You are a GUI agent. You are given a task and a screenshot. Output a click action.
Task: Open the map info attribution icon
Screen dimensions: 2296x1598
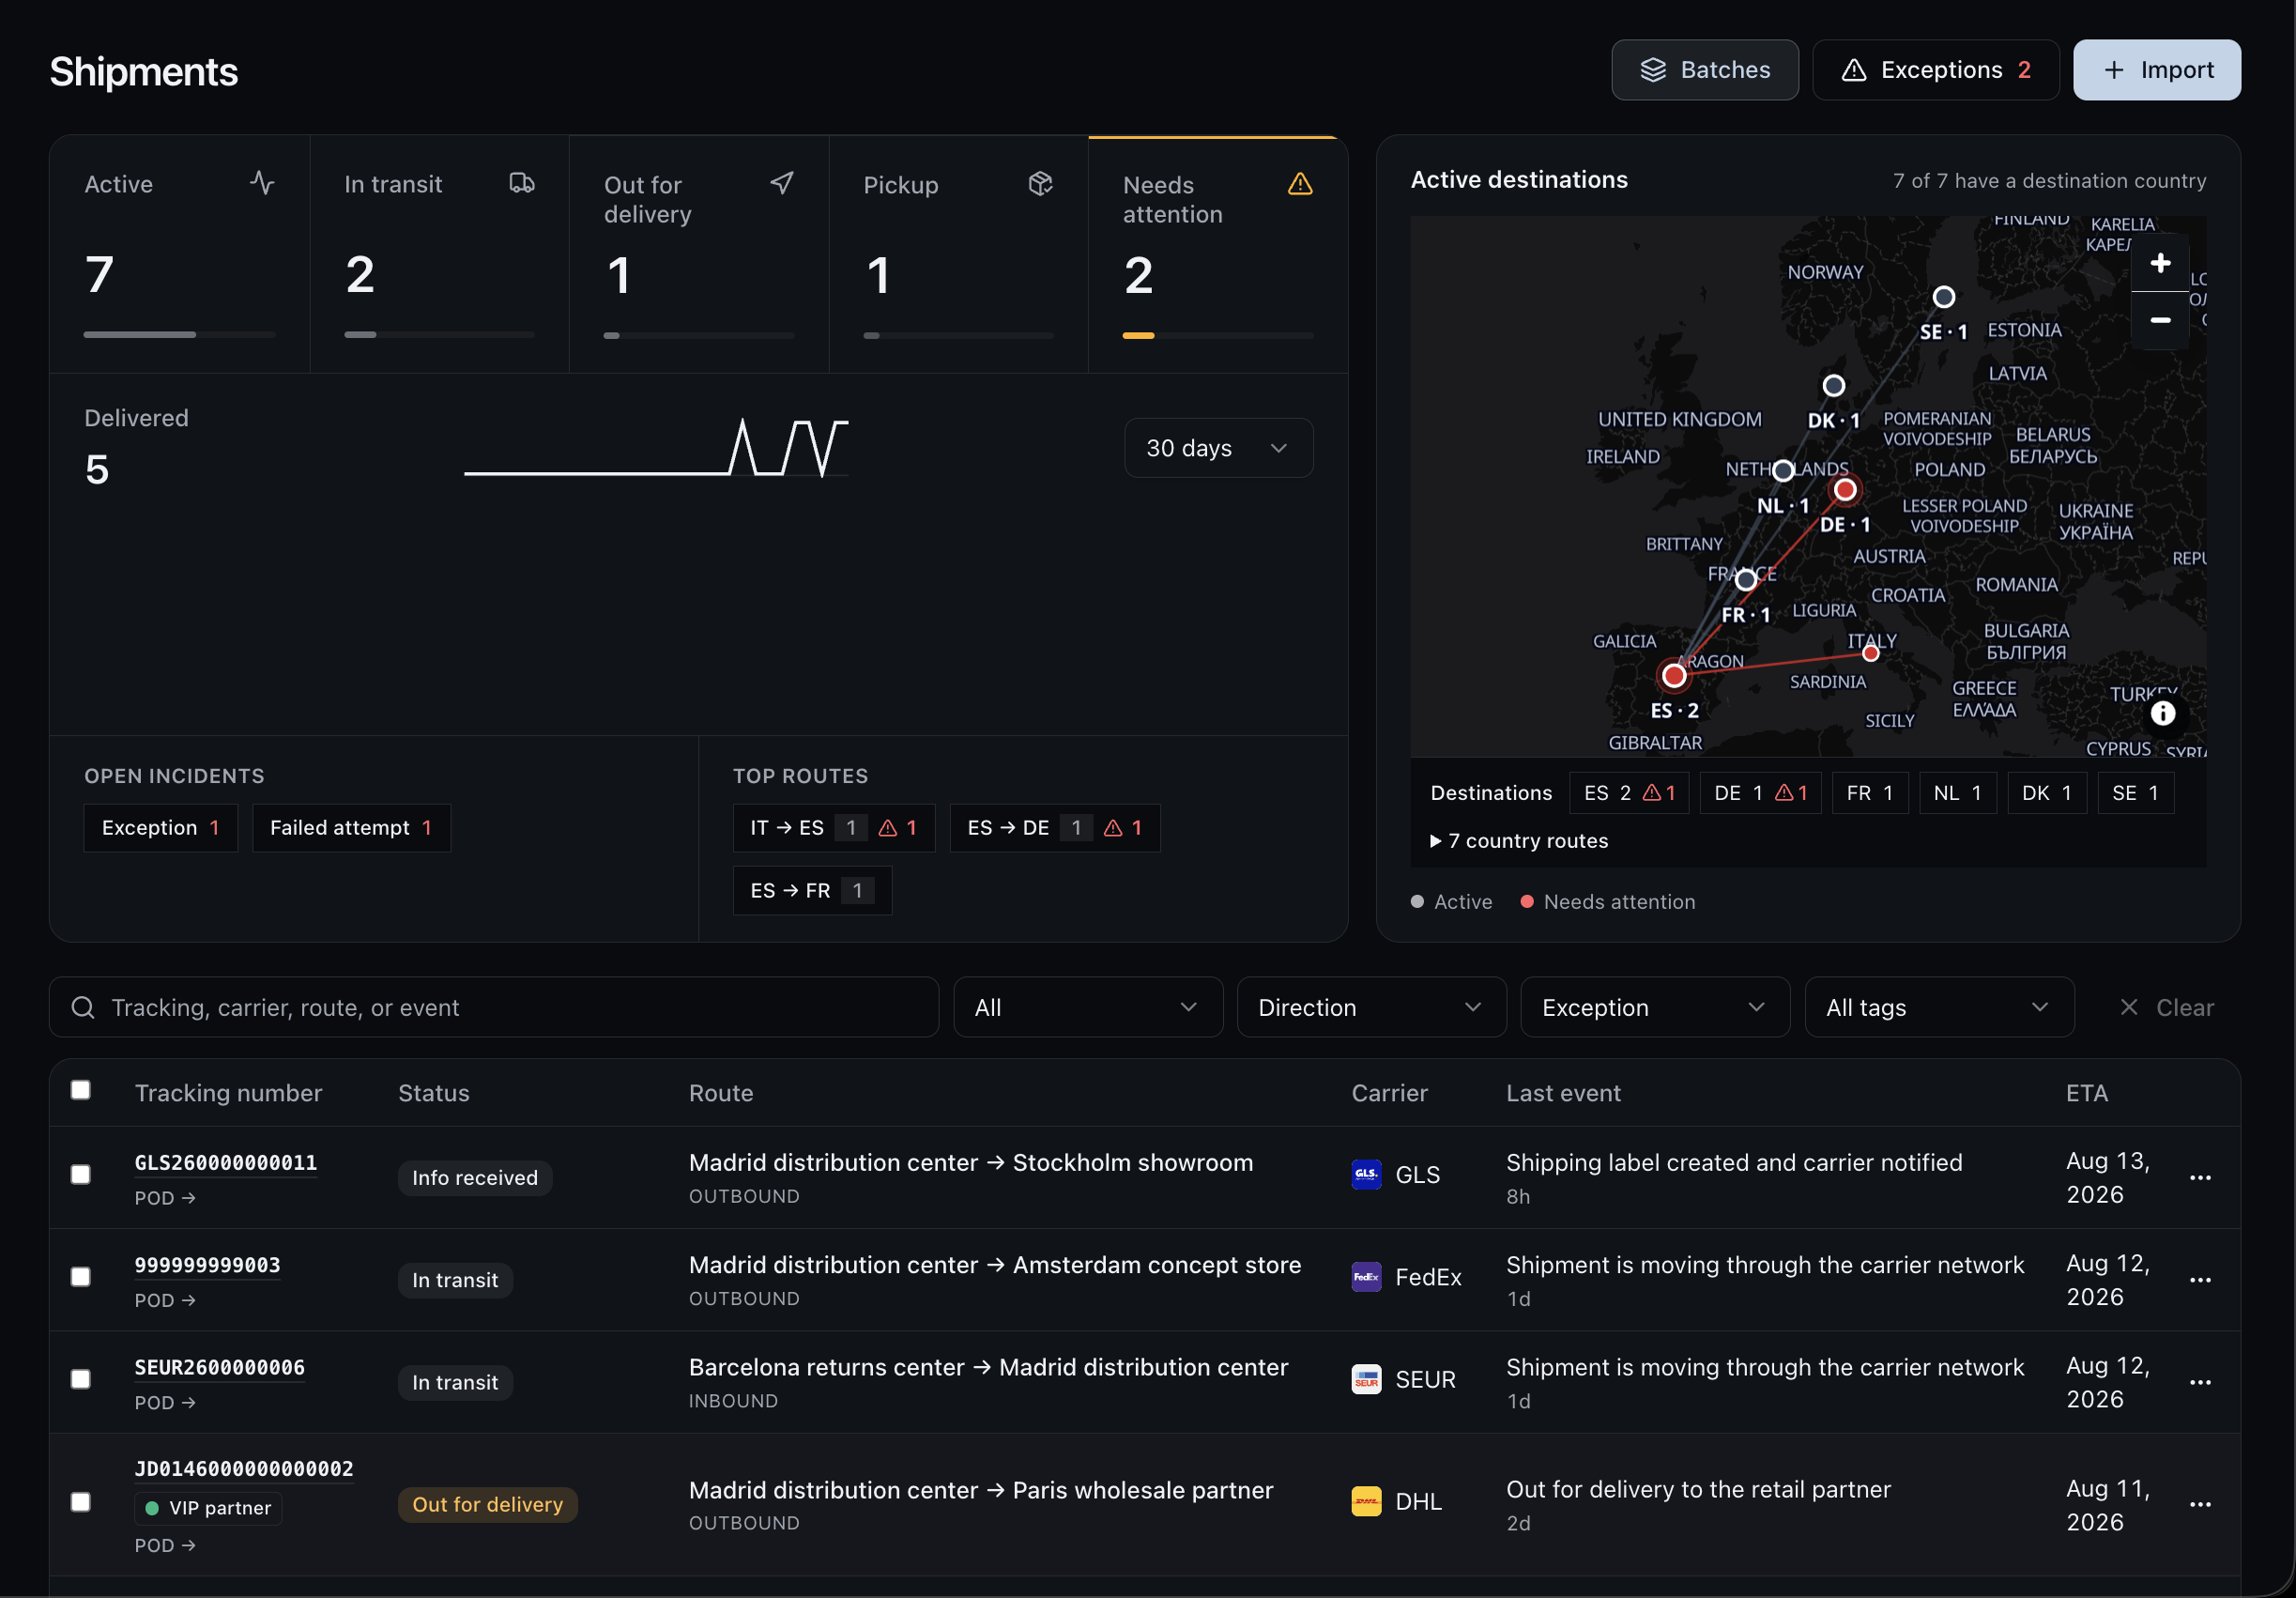2162,713
